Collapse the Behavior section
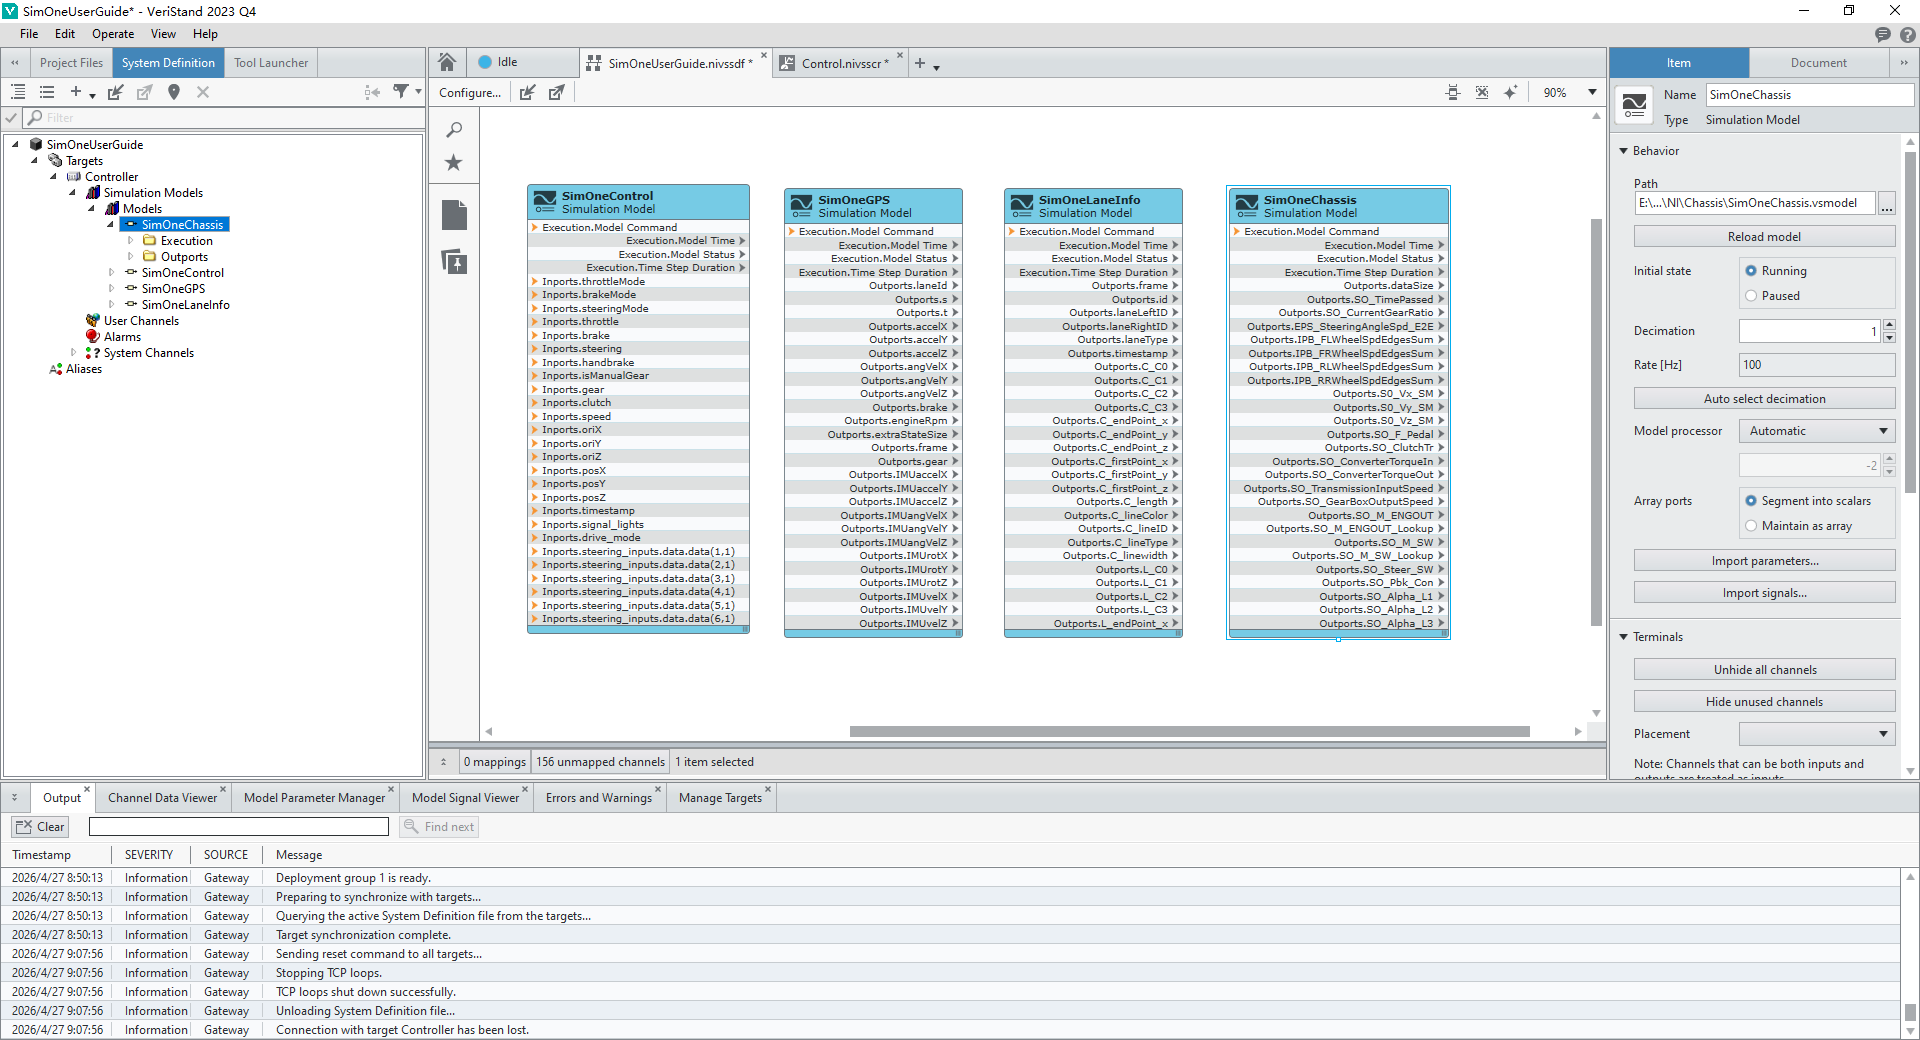Viewport: 1920px width, 1040px height. pos(1624,151)
